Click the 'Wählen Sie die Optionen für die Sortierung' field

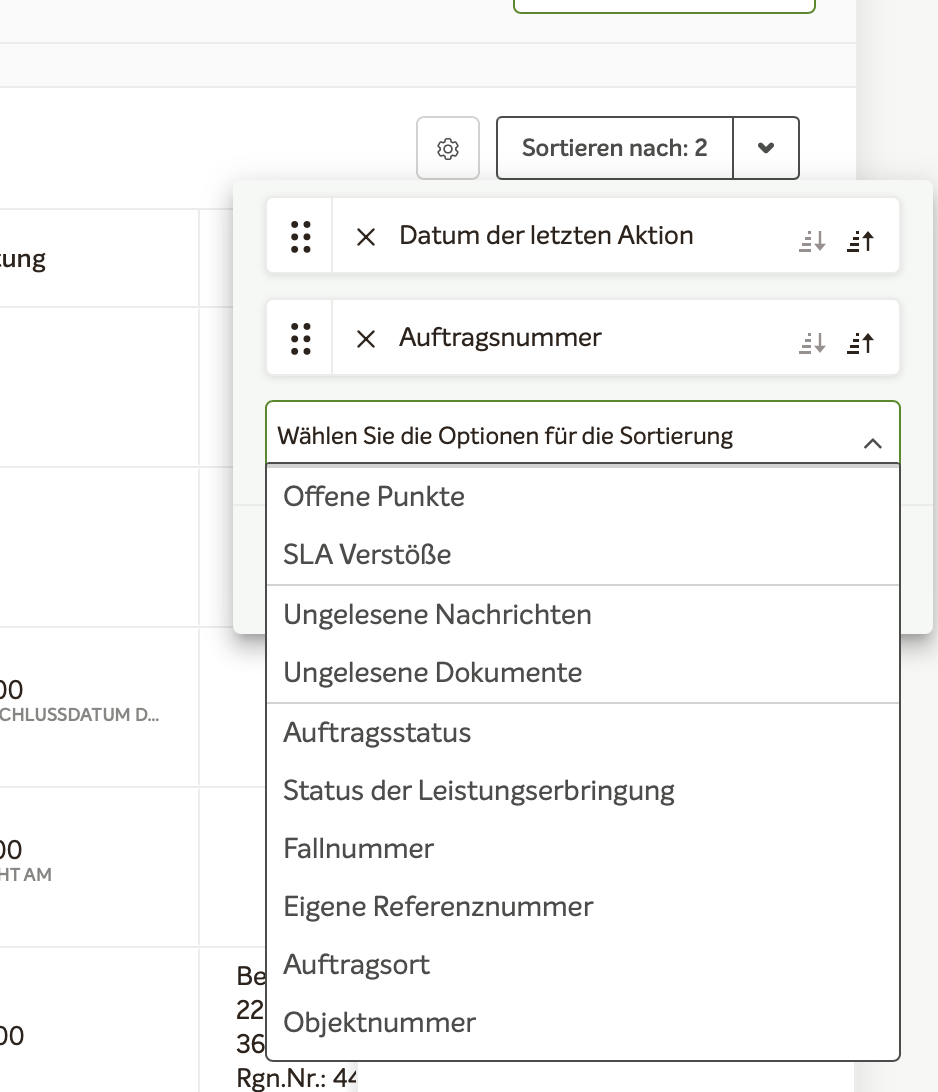[x=583, y=433]
